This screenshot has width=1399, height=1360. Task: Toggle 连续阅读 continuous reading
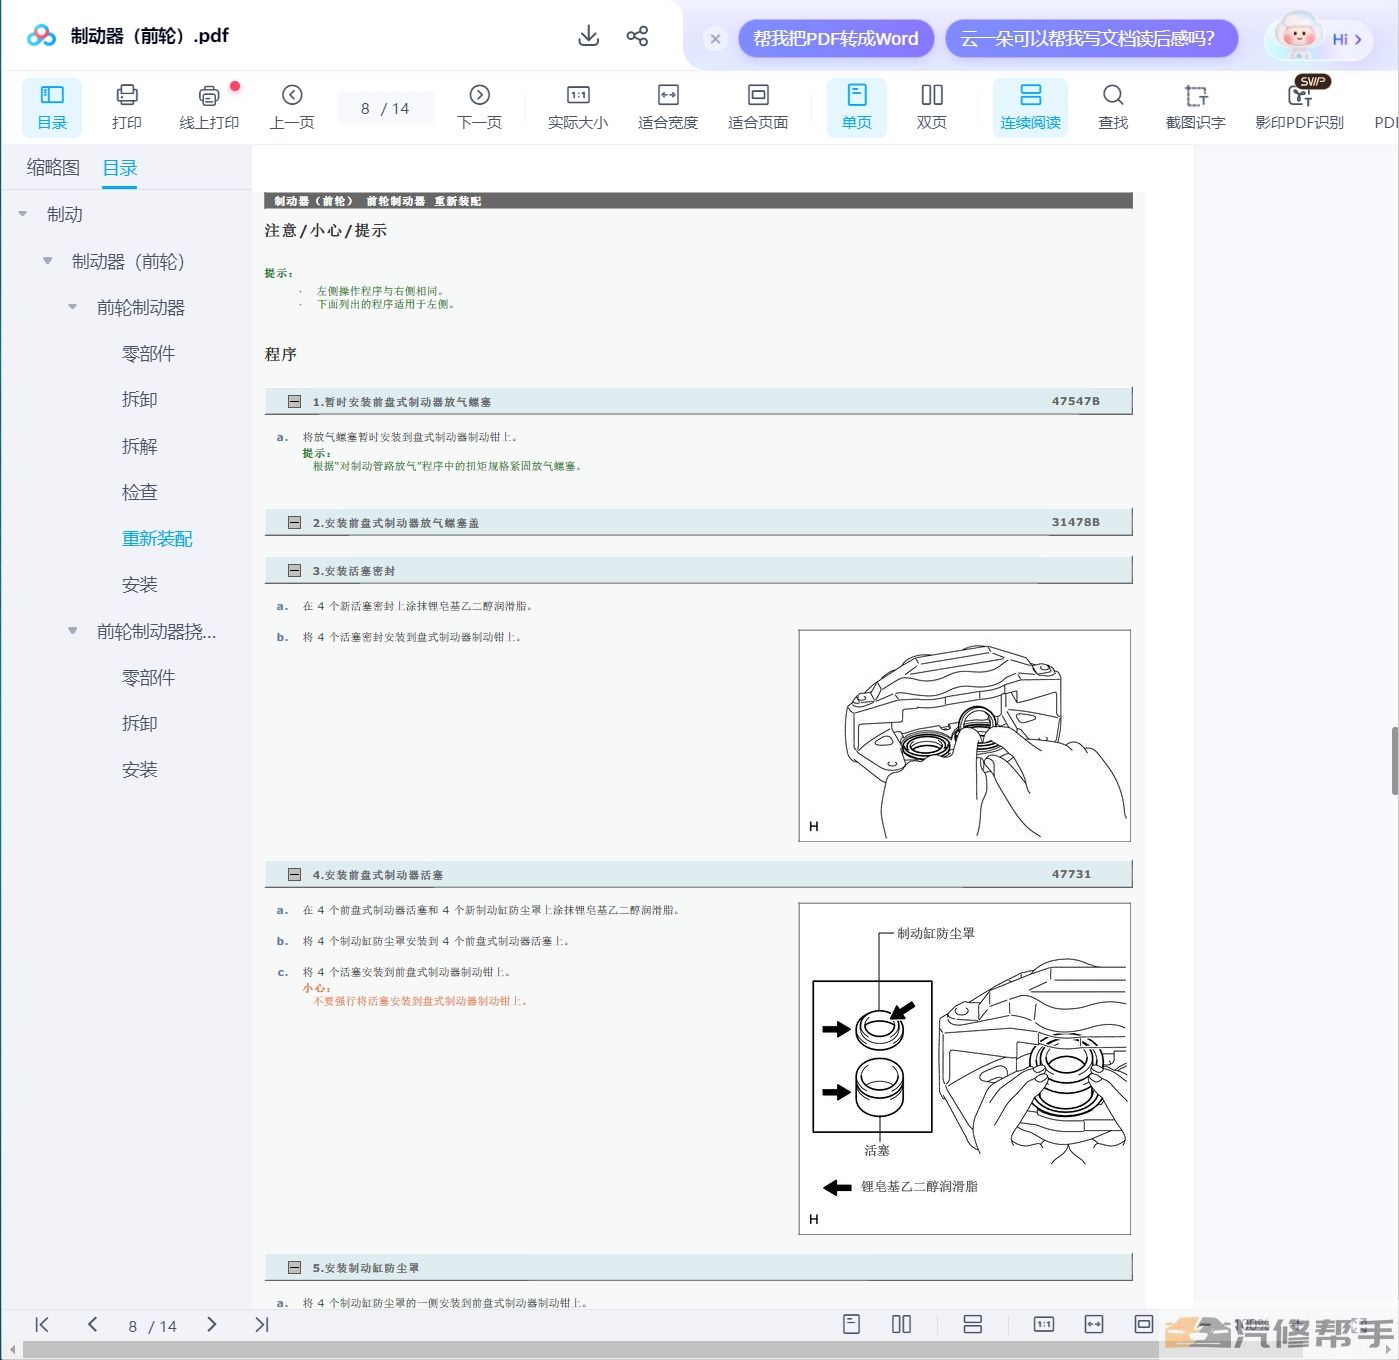pyautogui.click(x=1030, y=107)
